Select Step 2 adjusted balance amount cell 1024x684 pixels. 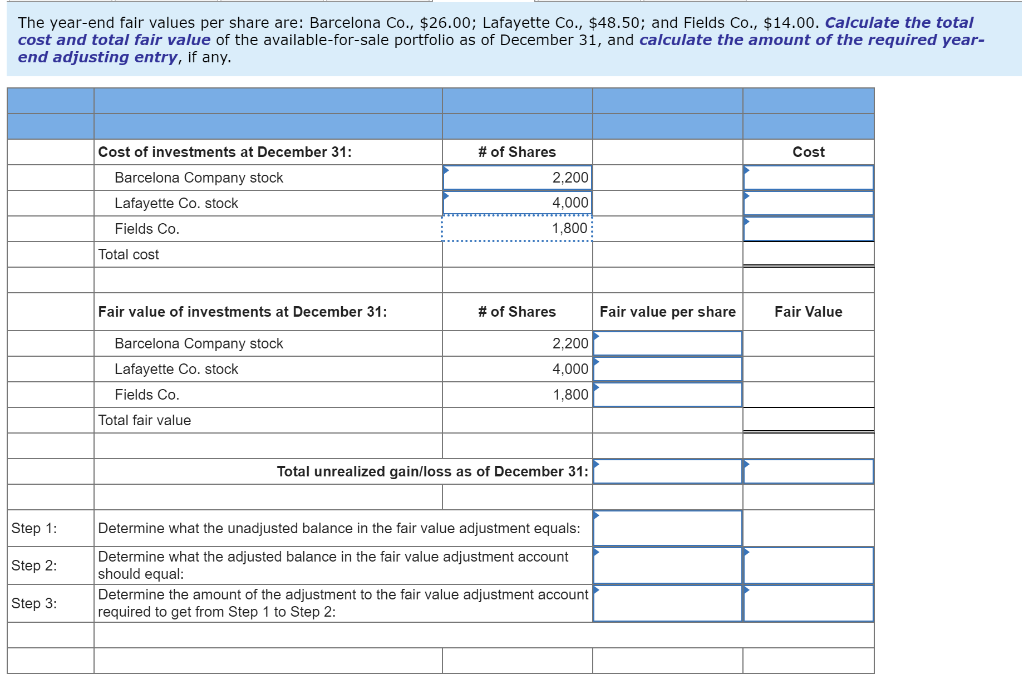coord(808,566)
